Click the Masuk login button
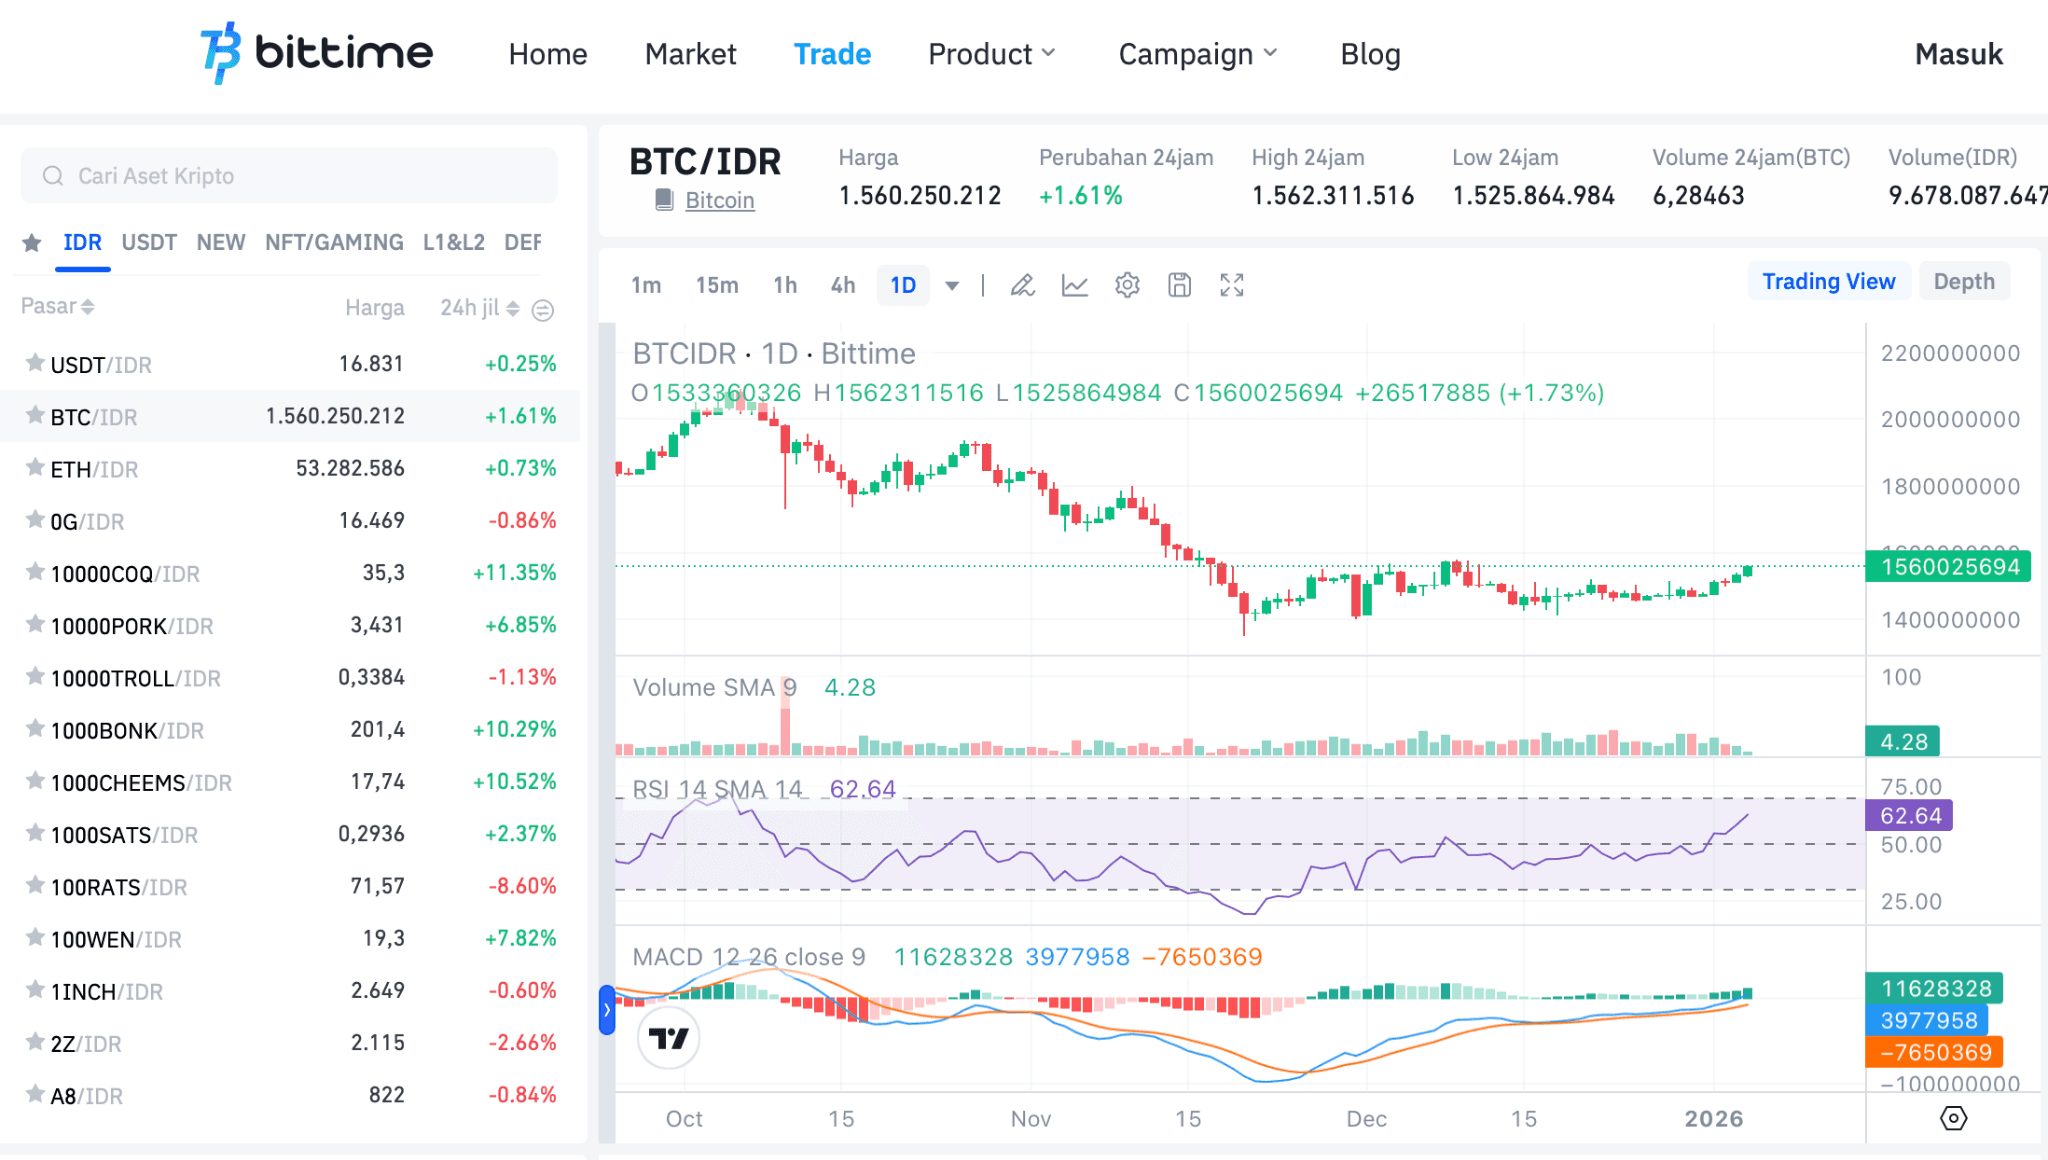The image size is (2048, 1160). (x=1958, y=54)
